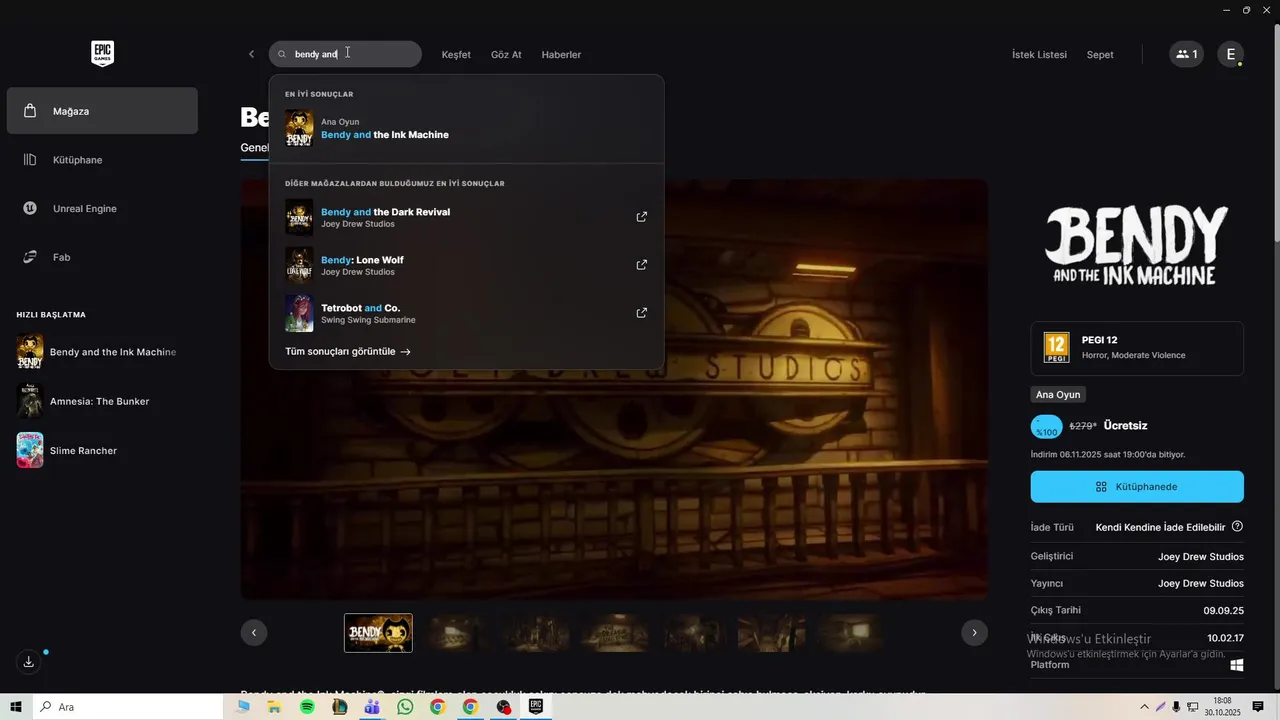Viewport: 1280px width, 720px height.
Task: Click the Epic Games logo
Action: 102,54
